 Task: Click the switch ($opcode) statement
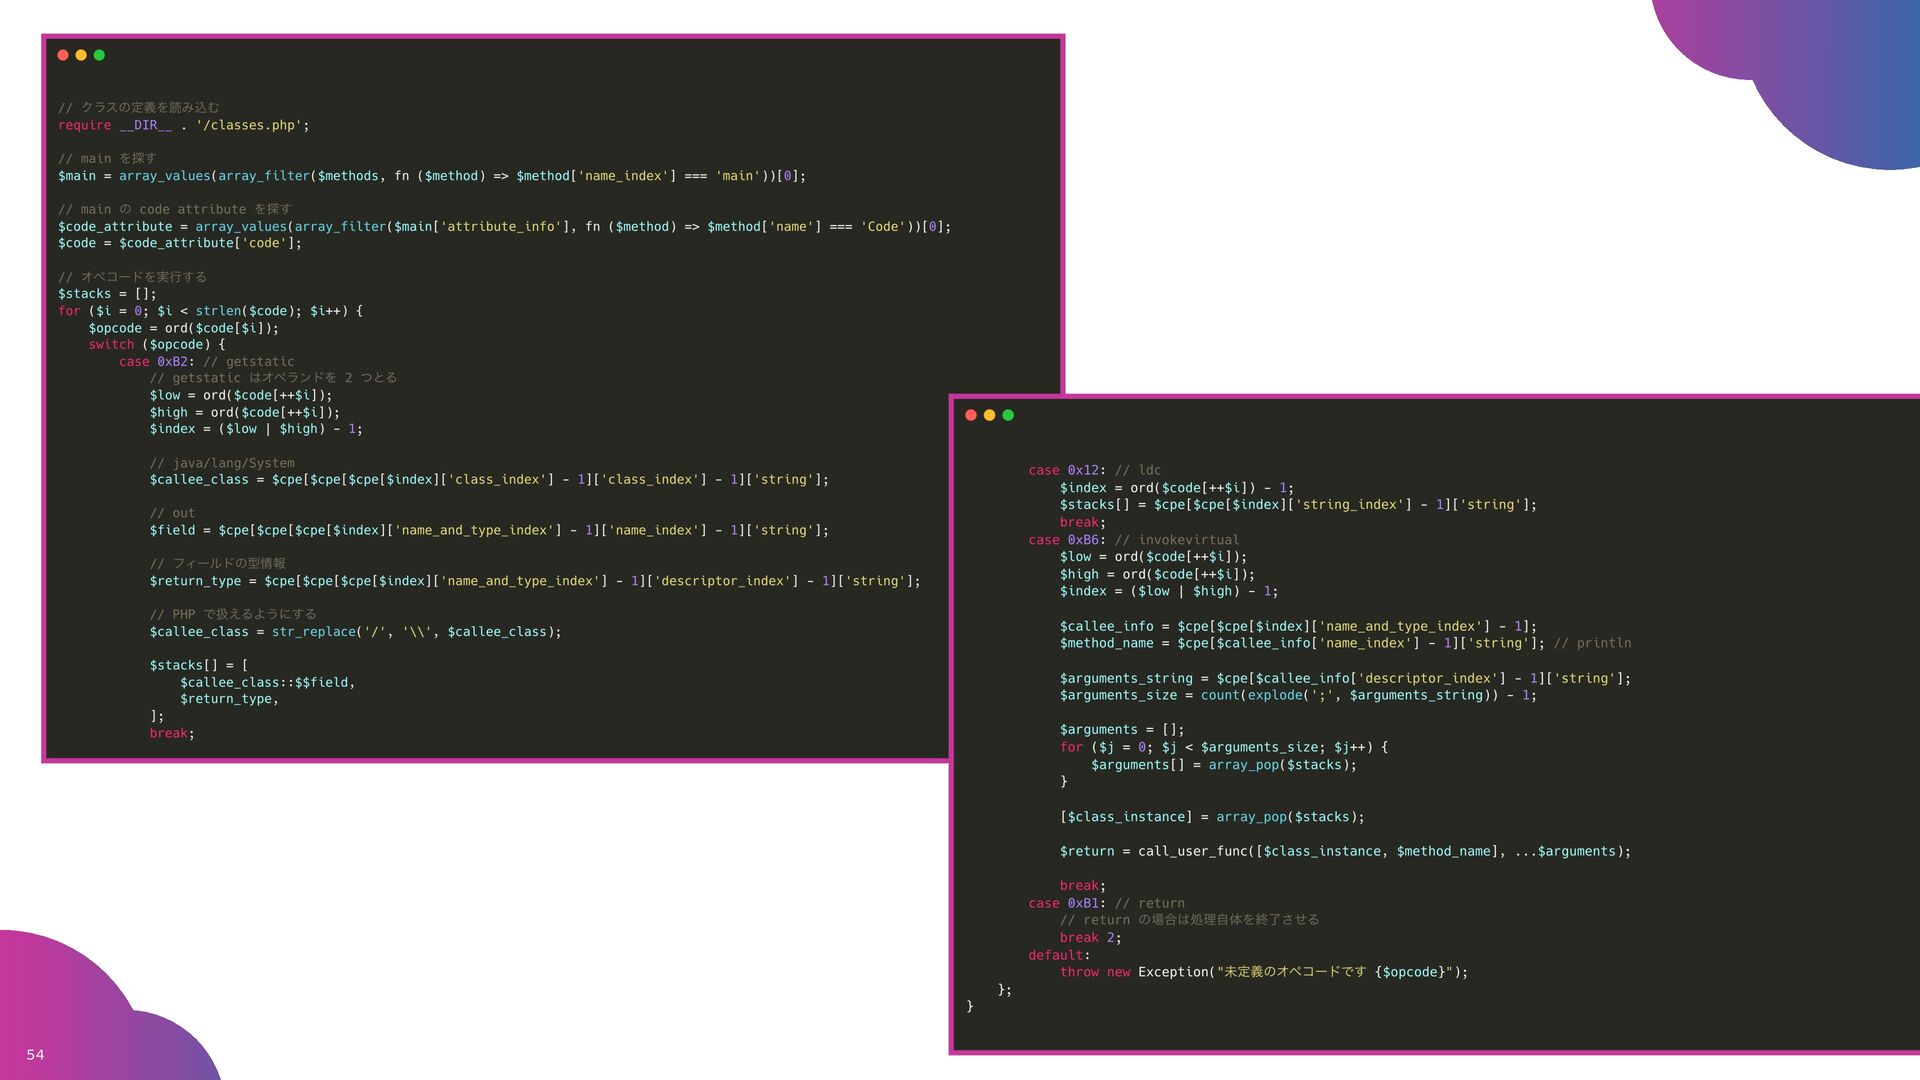[157, 345]
